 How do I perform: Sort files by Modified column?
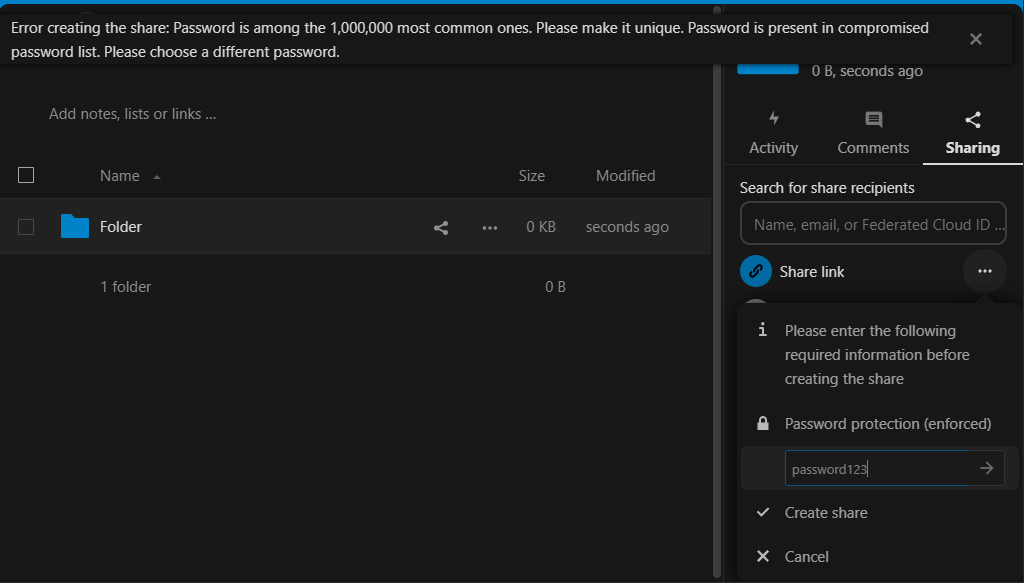pos(625,176)
